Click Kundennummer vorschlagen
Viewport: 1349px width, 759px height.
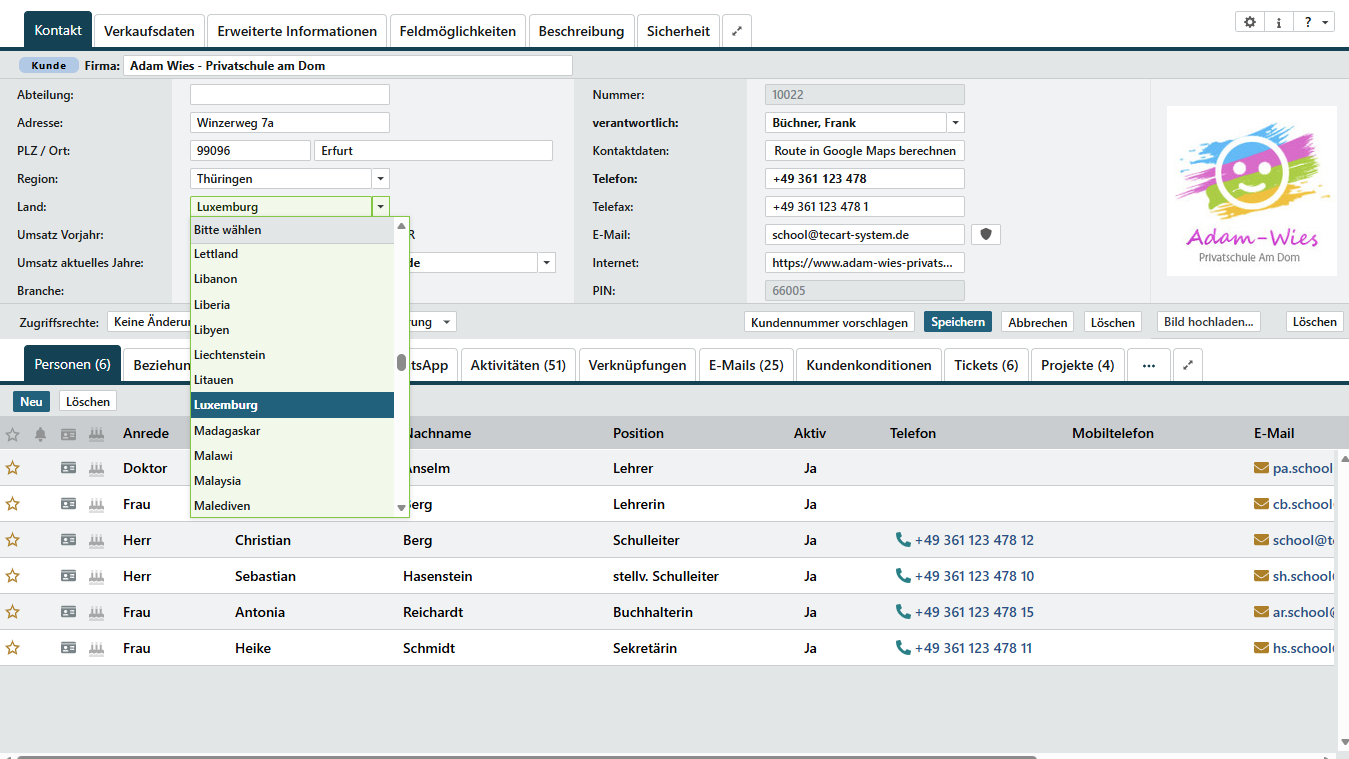click(x=830, y=322)
